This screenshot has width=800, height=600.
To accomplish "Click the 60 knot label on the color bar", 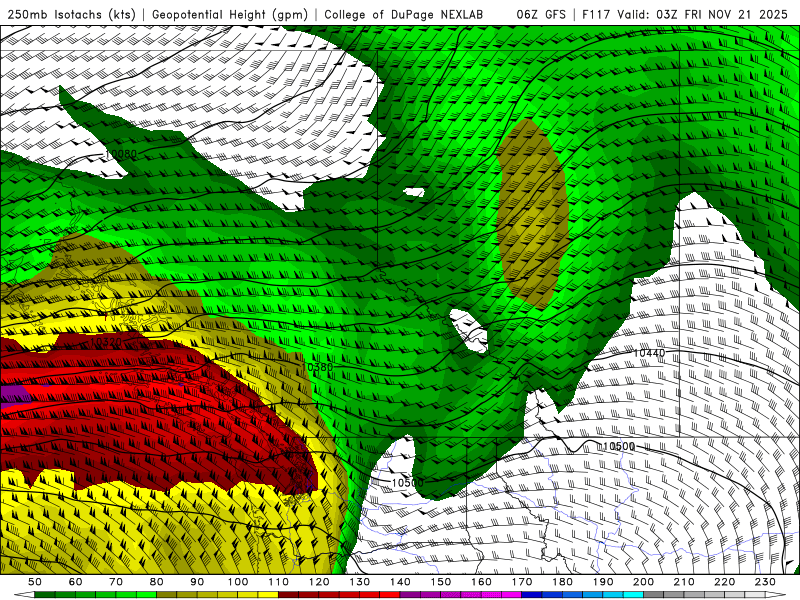I will [x=76, y=582].
